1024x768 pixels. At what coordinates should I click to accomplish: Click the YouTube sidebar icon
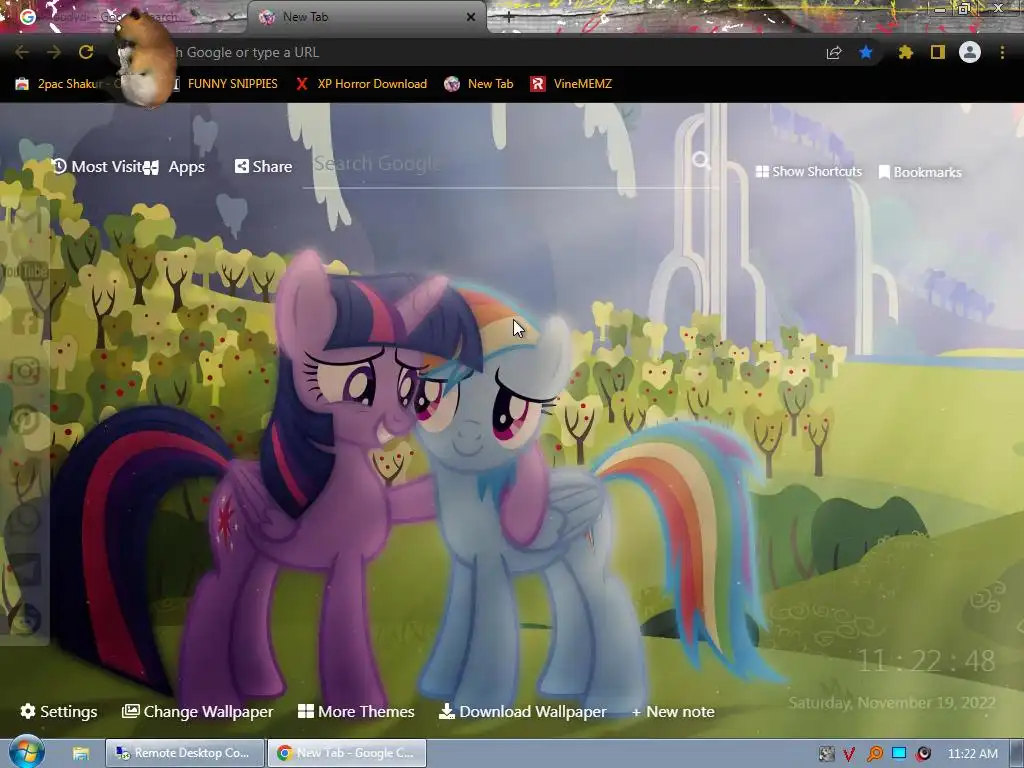click(25, 271)
